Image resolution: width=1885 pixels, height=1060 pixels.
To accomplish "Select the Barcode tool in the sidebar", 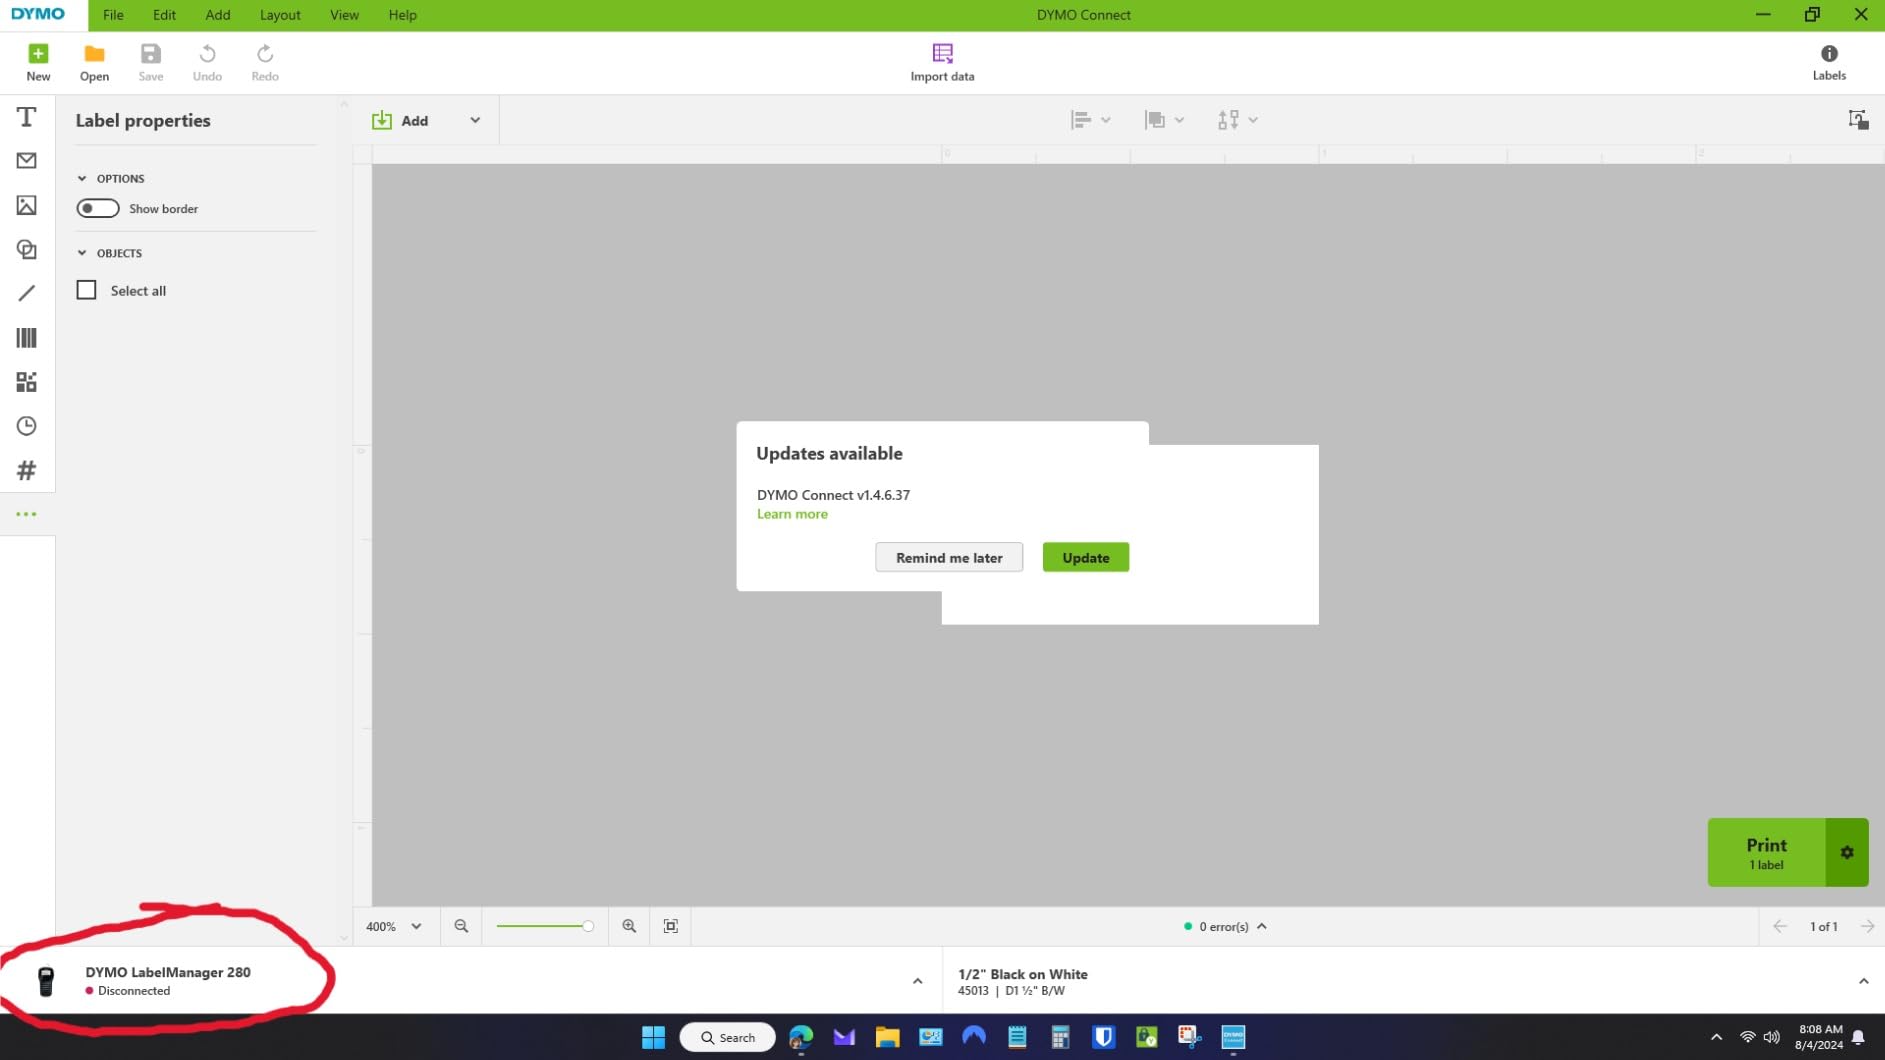I will click(27, 338).
